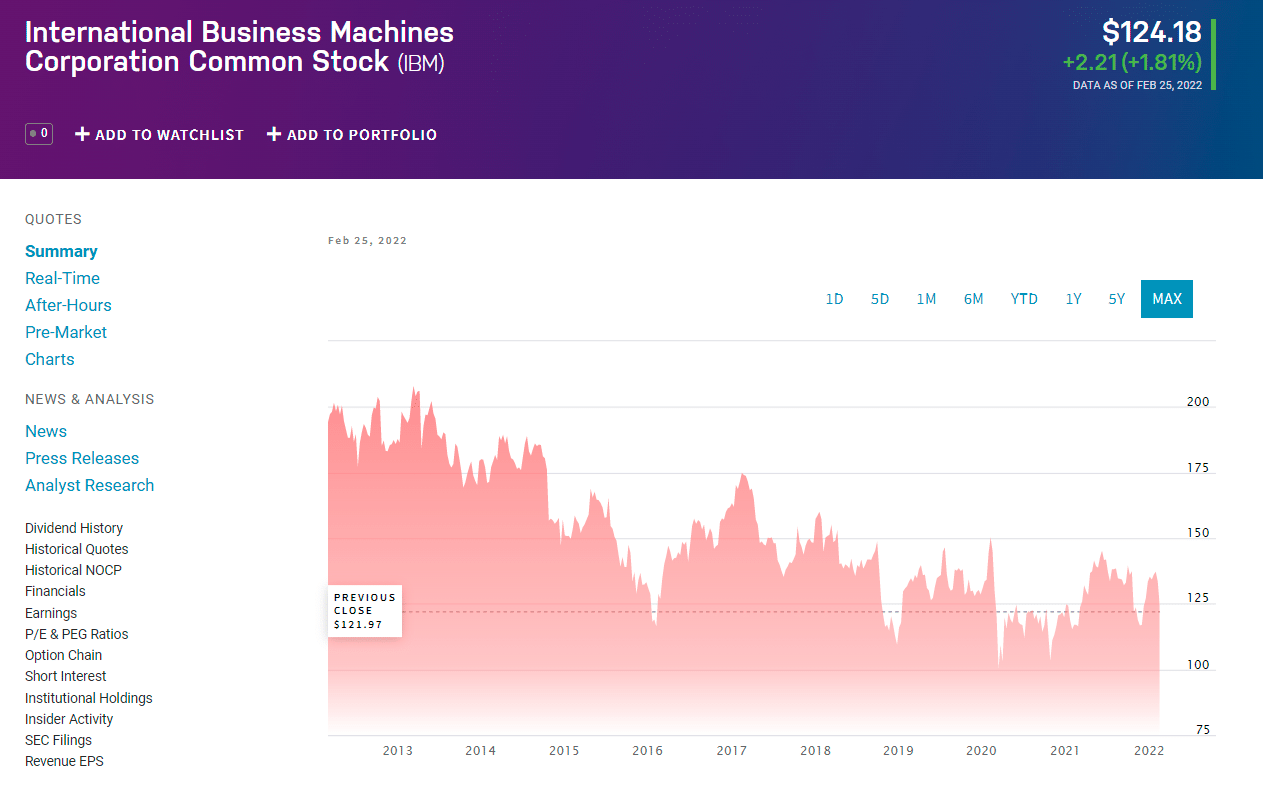
Task: Open the Option Chain
Action: pos(64,655)
